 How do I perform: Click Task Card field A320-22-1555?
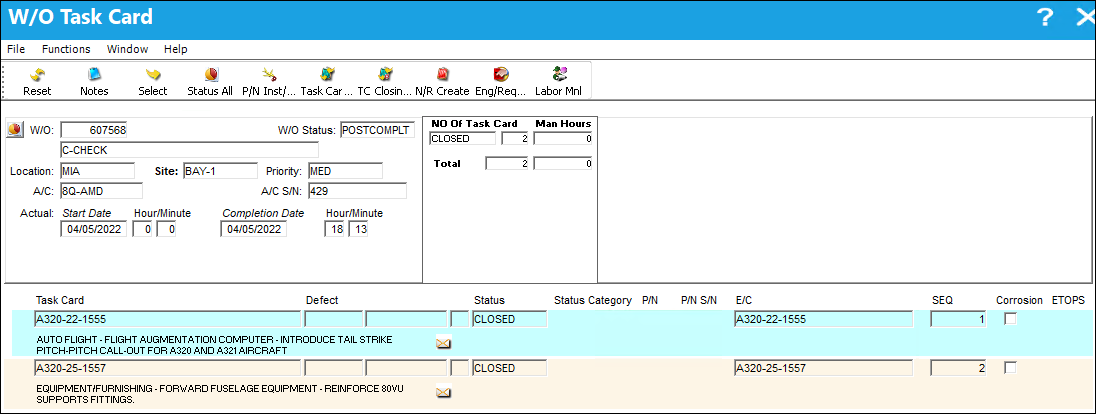168,319
